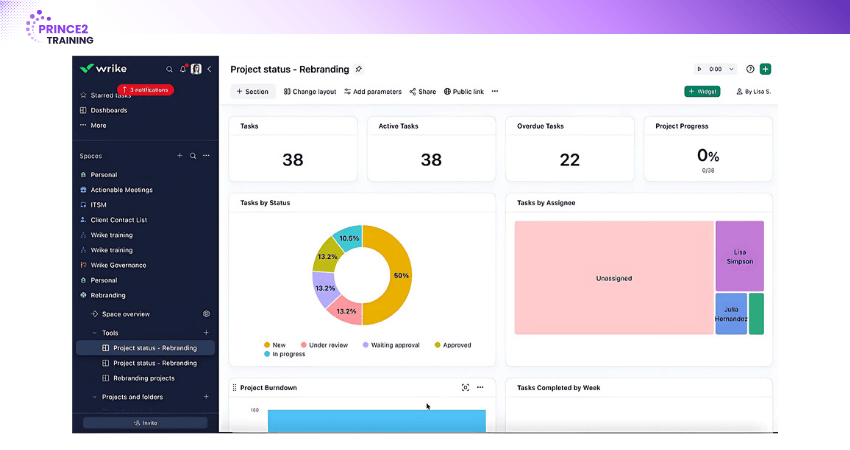Start the time tracker play button

click(700, 69)
